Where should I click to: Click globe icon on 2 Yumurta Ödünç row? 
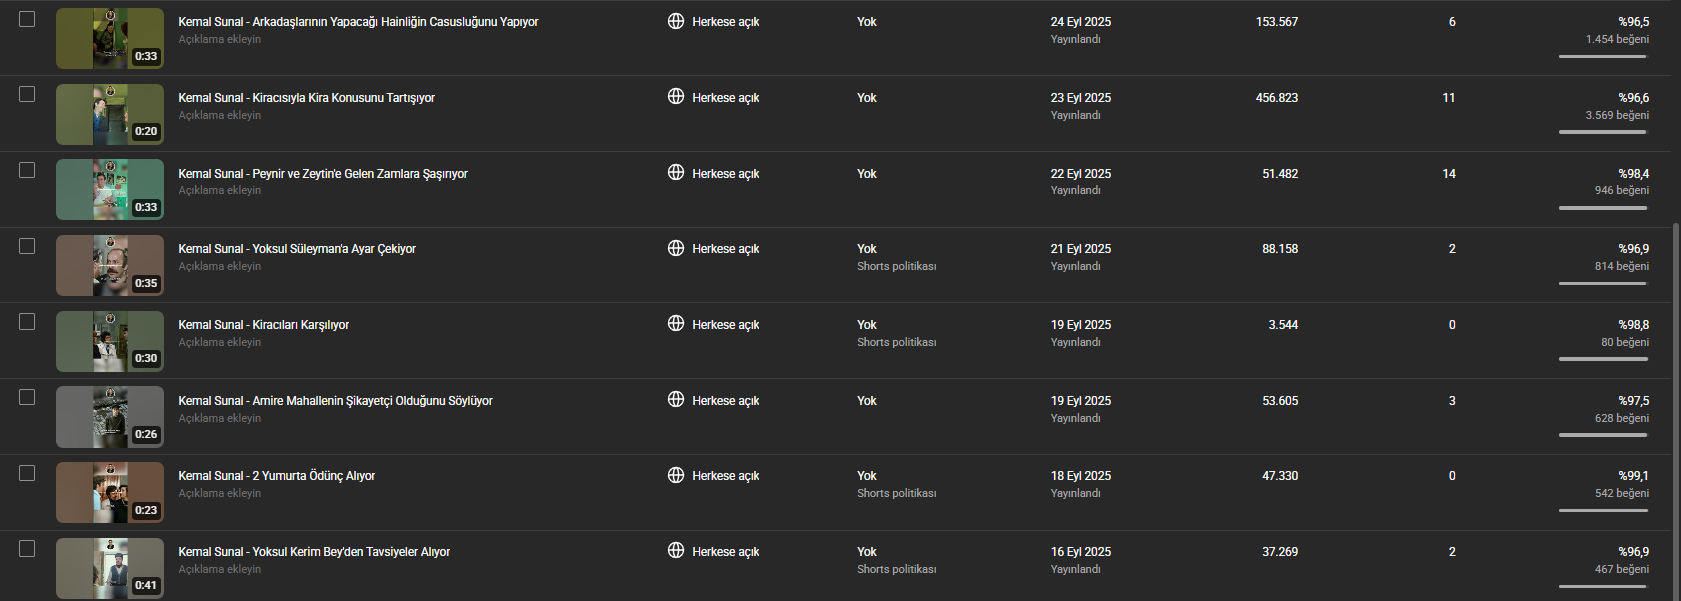click(x=676, y=475)
